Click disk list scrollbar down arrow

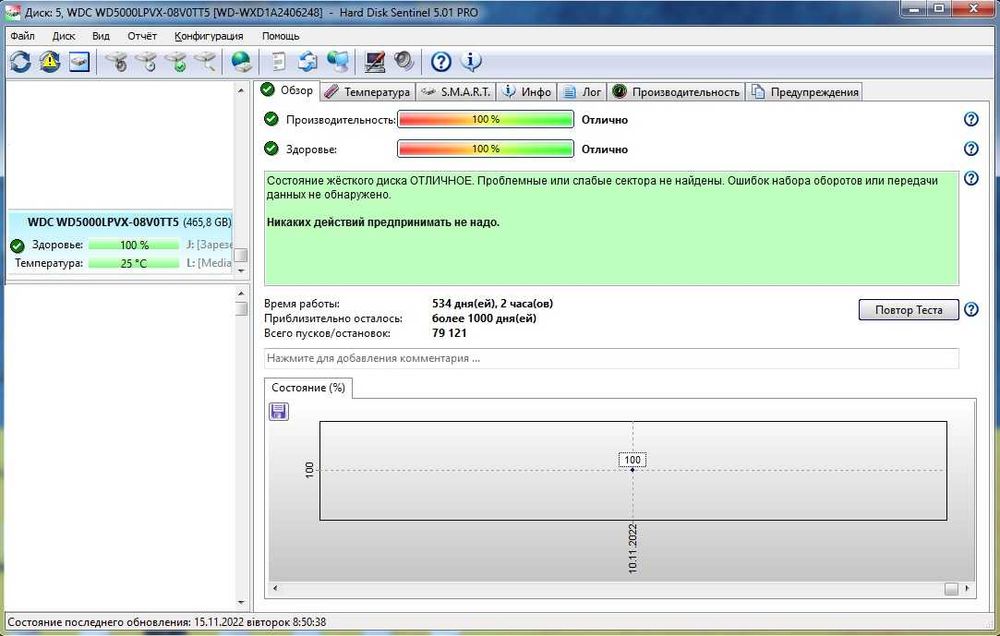coord(240,270)
